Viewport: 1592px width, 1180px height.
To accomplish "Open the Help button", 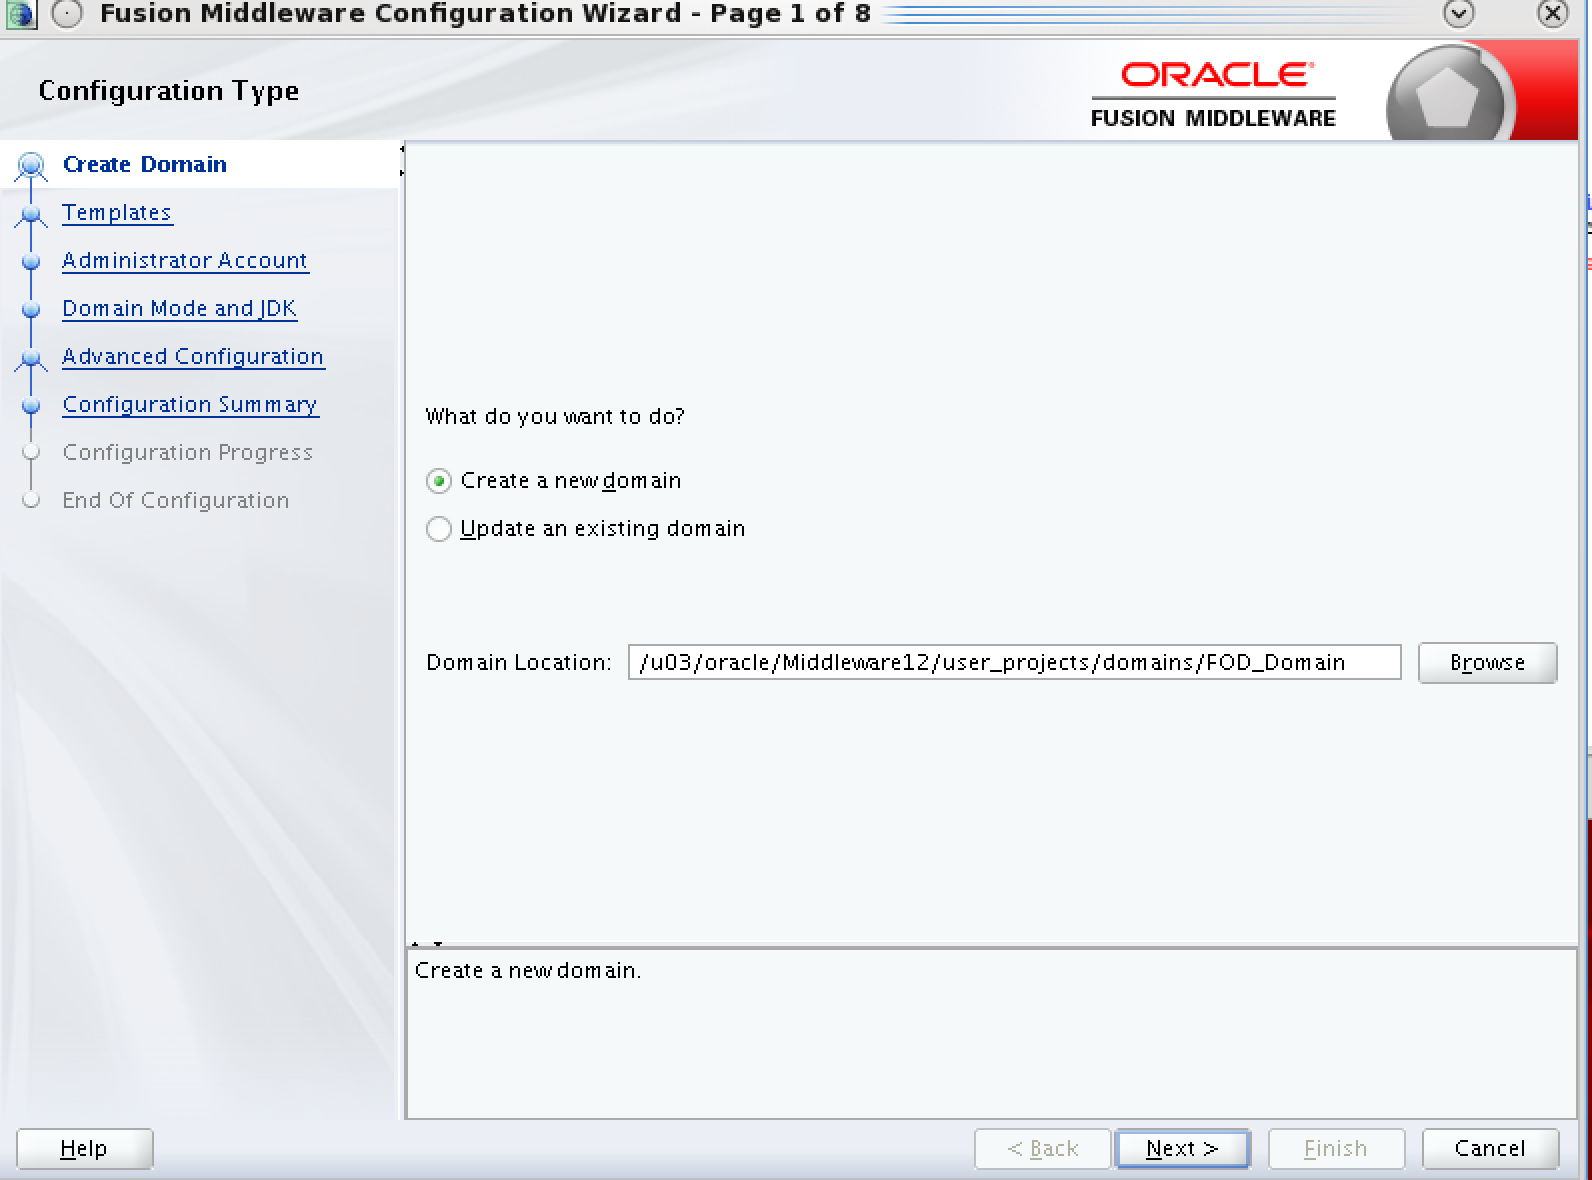I will tap(84, 1149).
